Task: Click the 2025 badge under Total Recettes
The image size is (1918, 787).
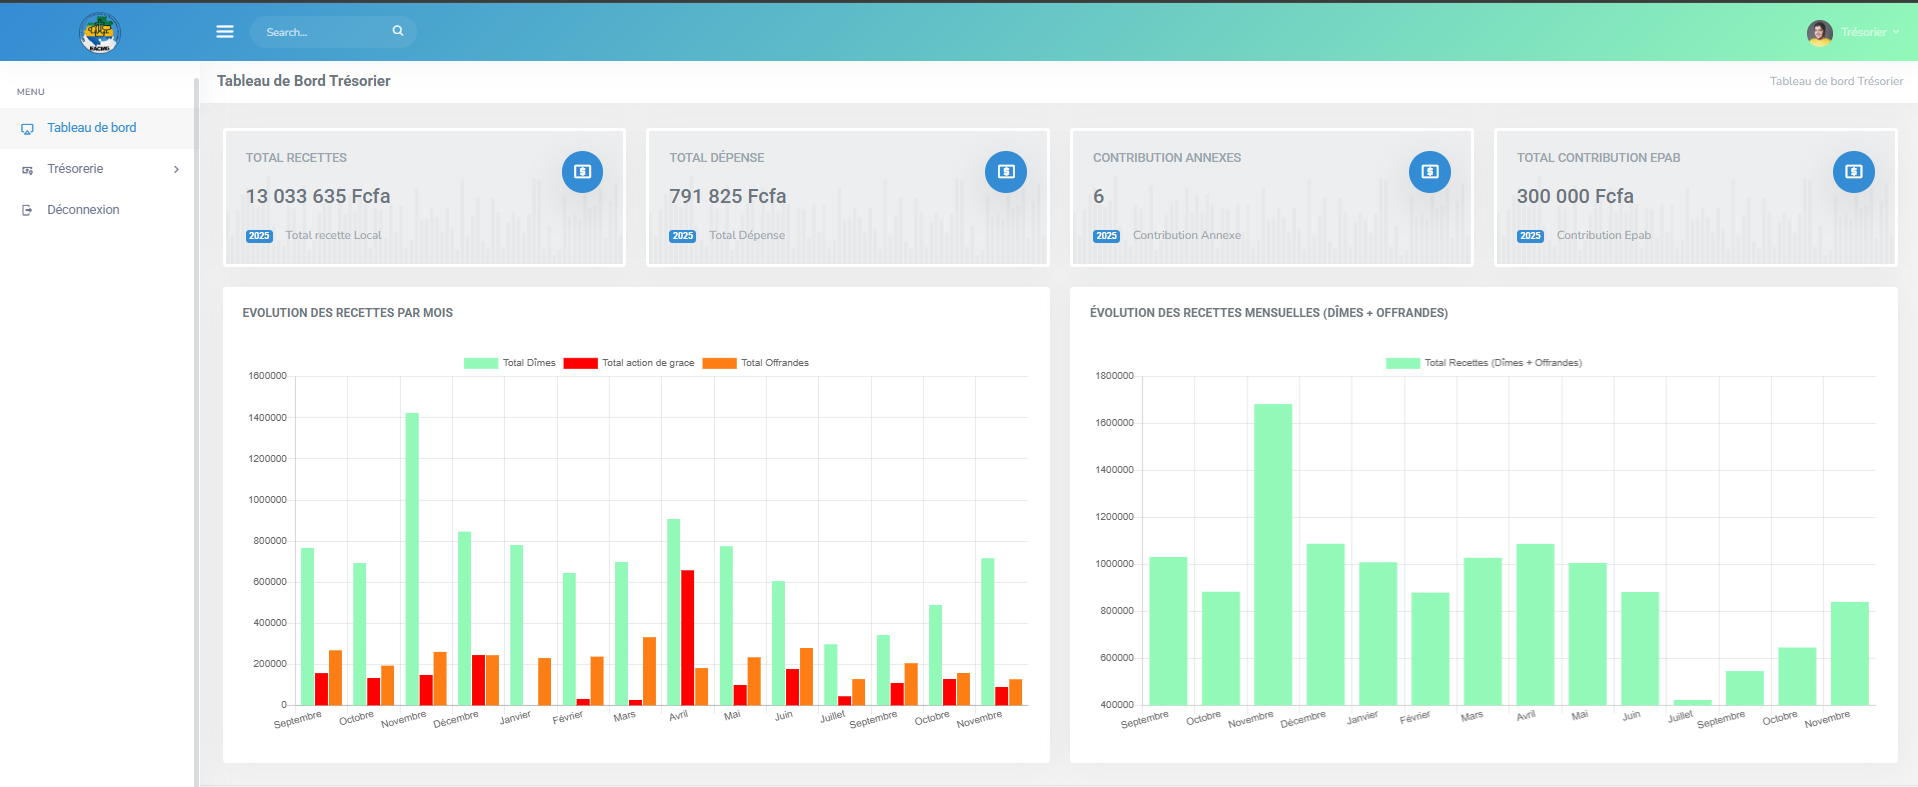Action: [x=259, y=236]
